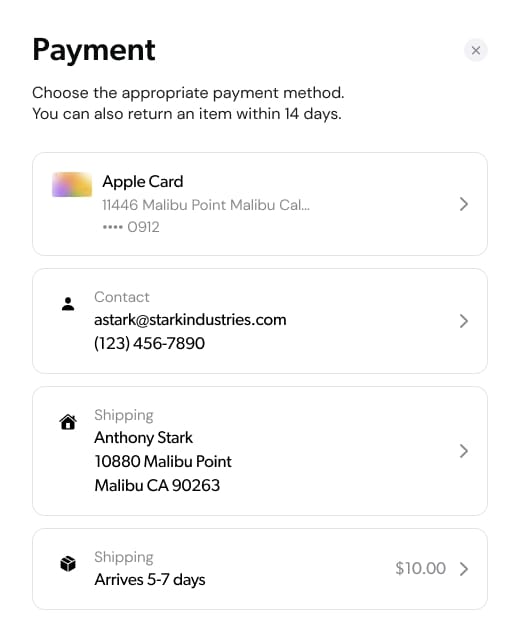Select the Apple Card payment method title
Image resolution: width=520 pixels, height=642 pixels.
142,181
